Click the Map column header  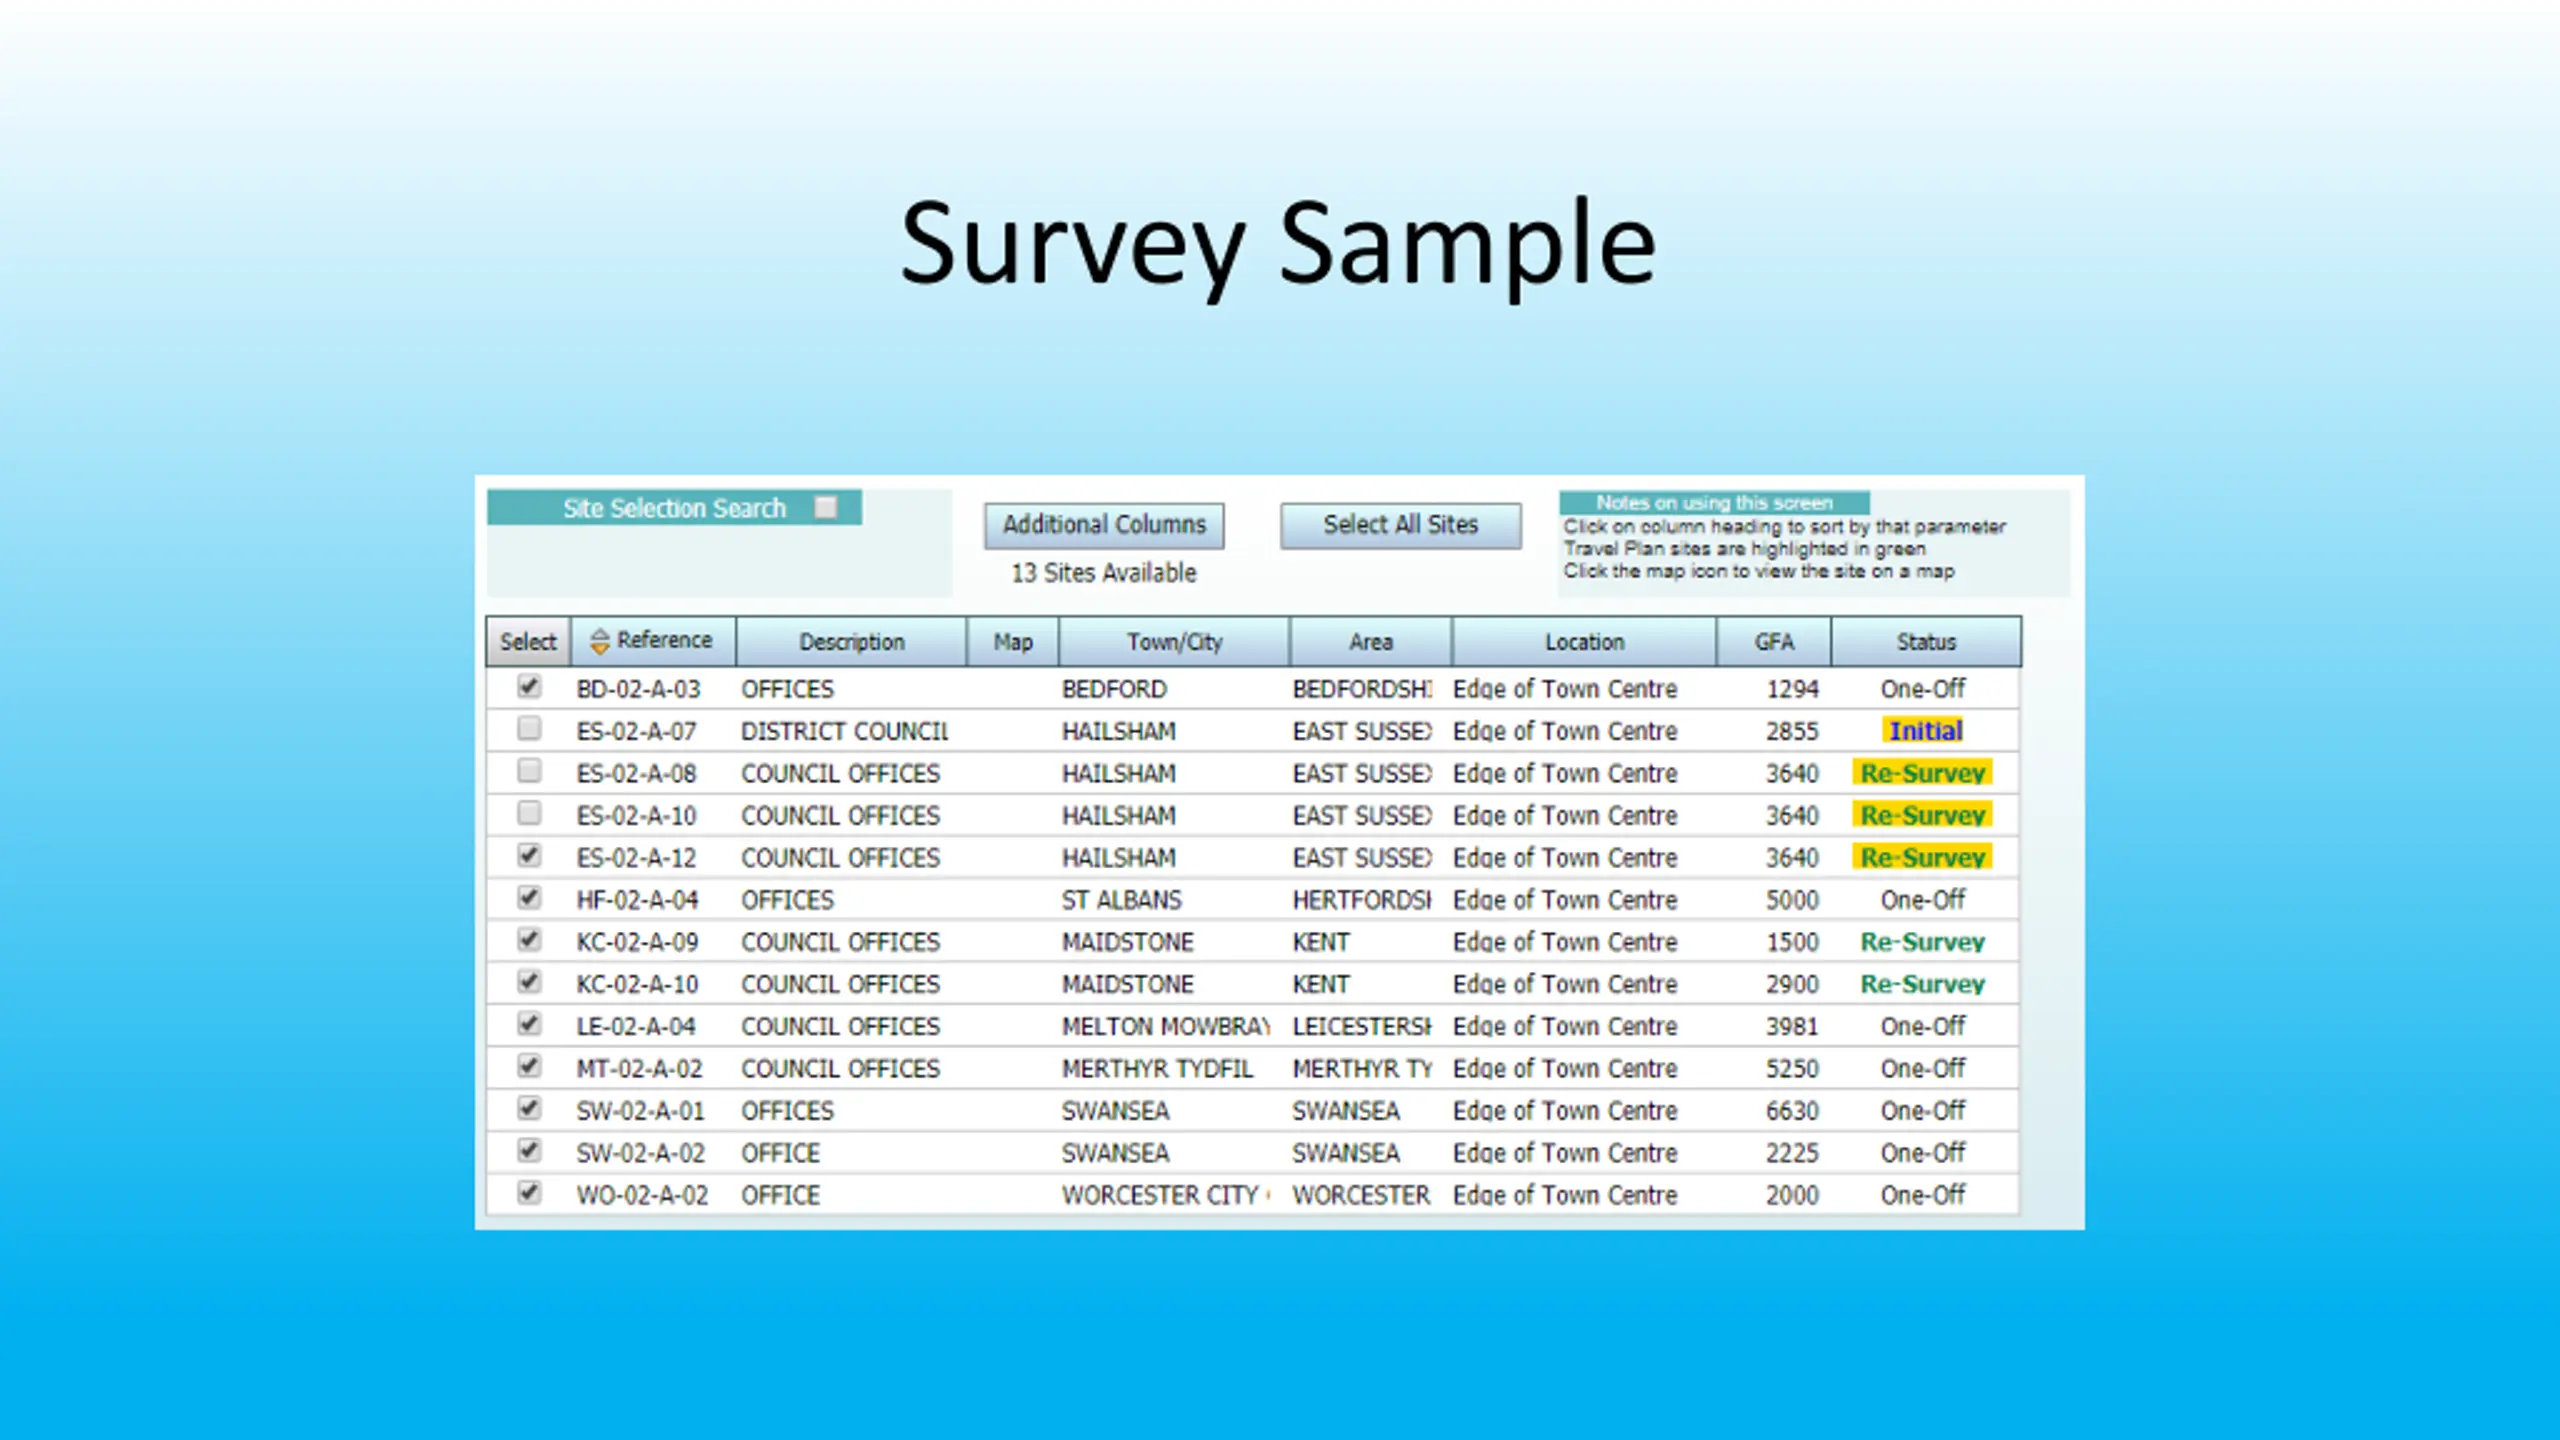coord(1012,642)
